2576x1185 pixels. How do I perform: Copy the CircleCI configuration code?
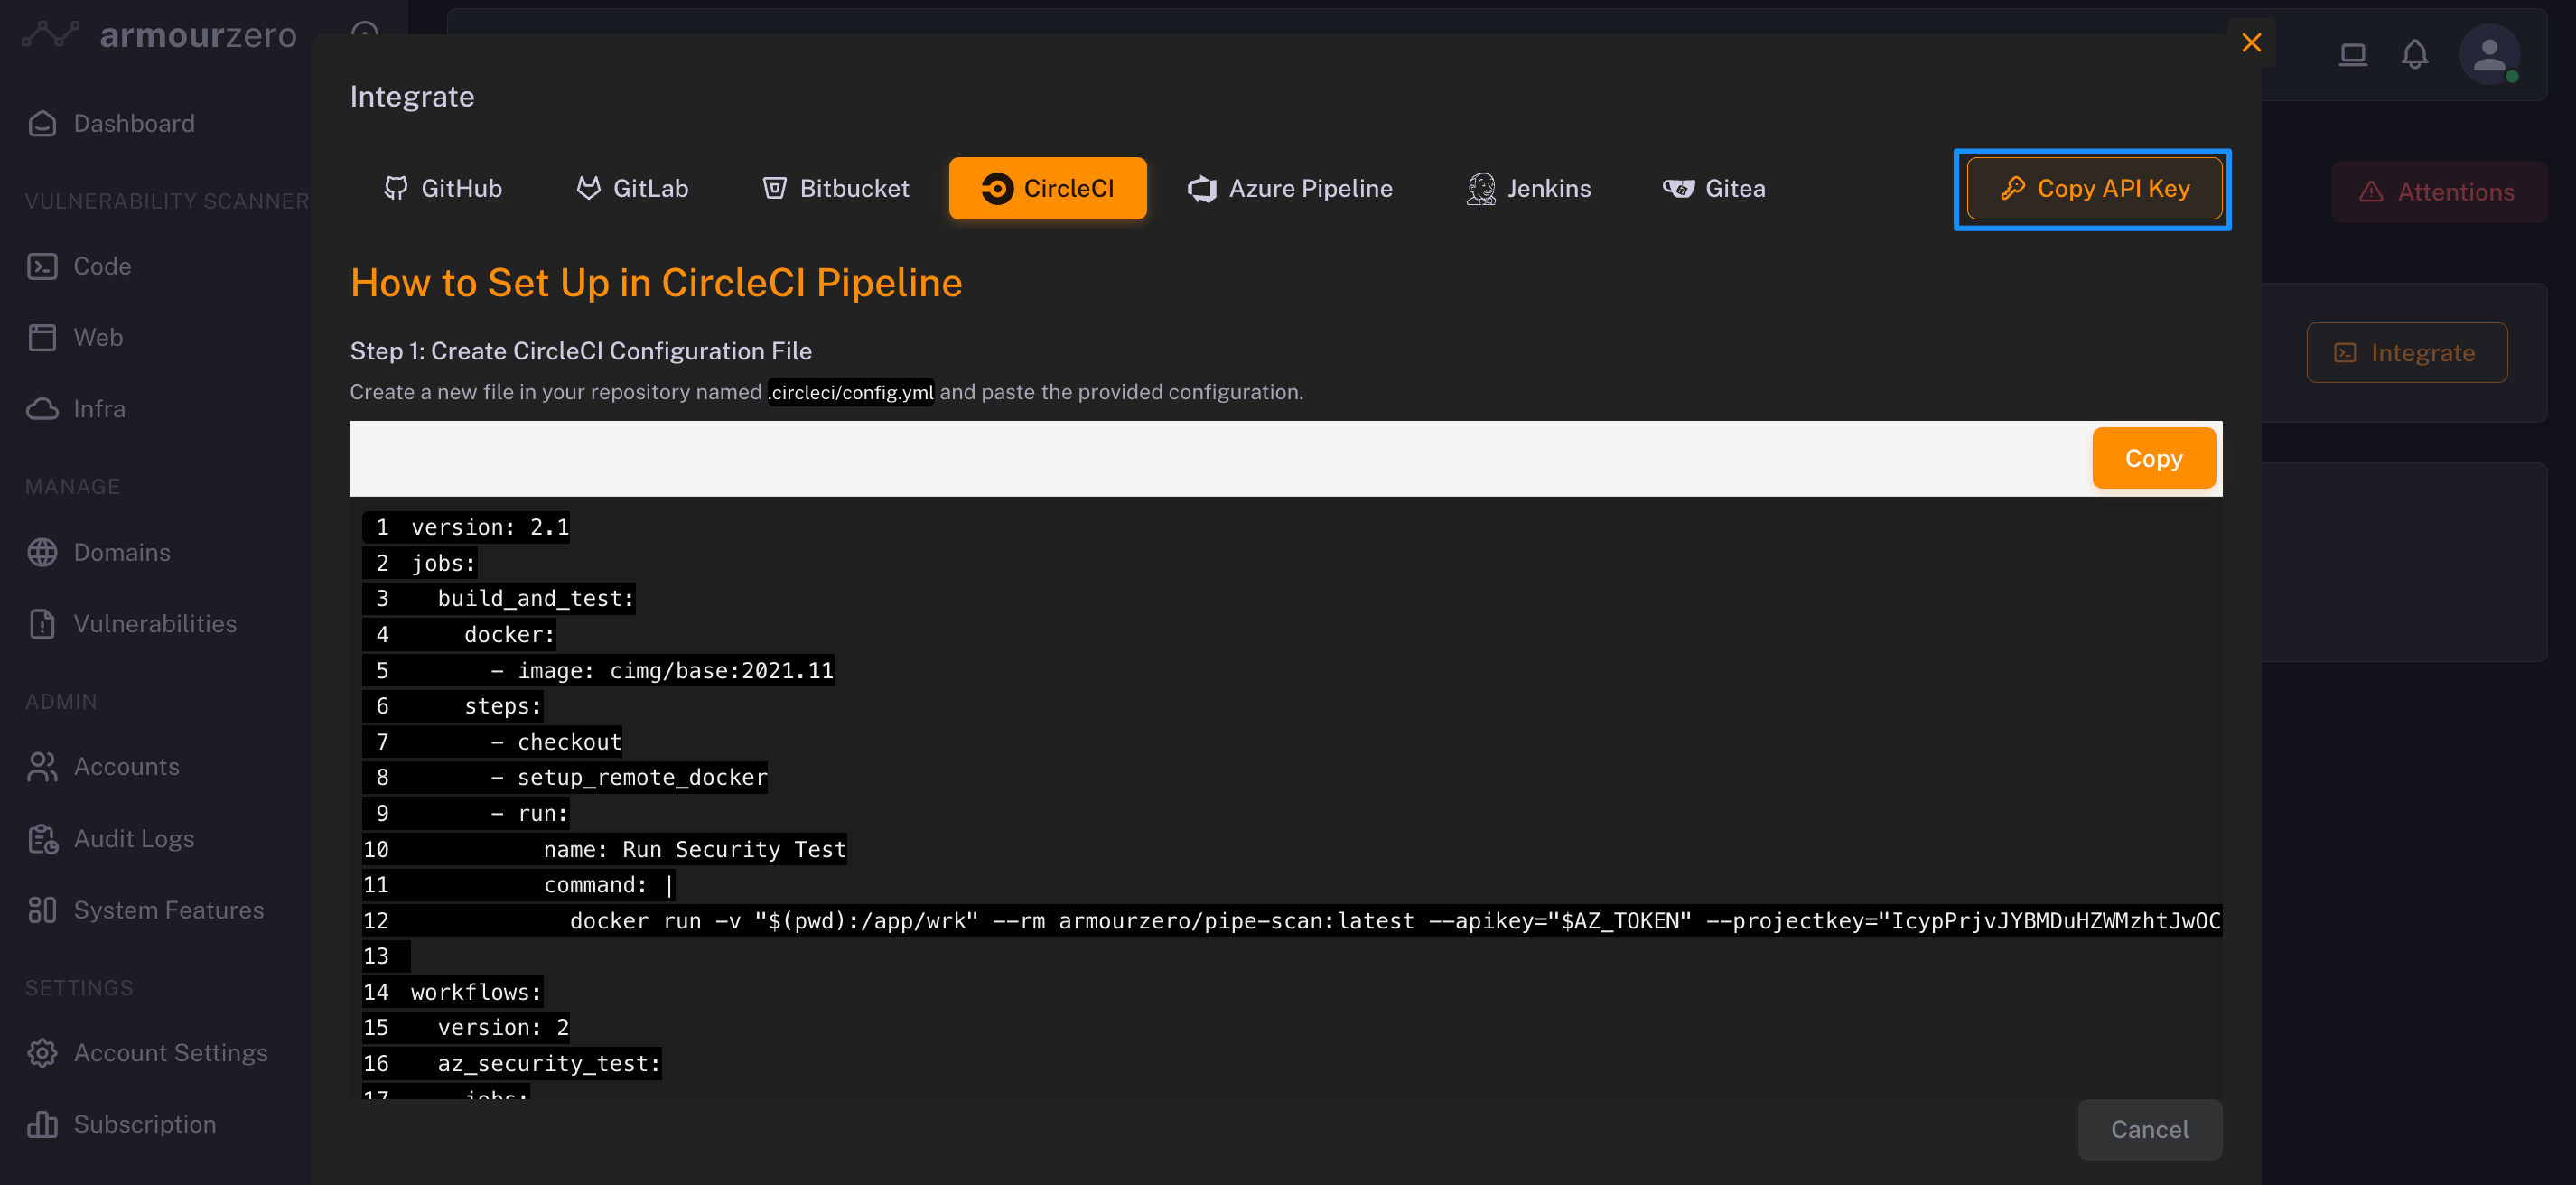(x=2153, y=458)
